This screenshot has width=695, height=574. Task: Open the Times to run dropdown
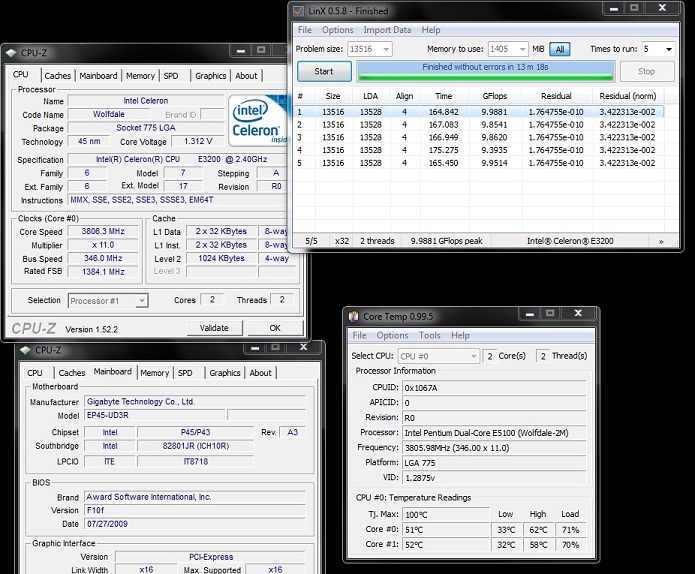(x=668, y=49)
